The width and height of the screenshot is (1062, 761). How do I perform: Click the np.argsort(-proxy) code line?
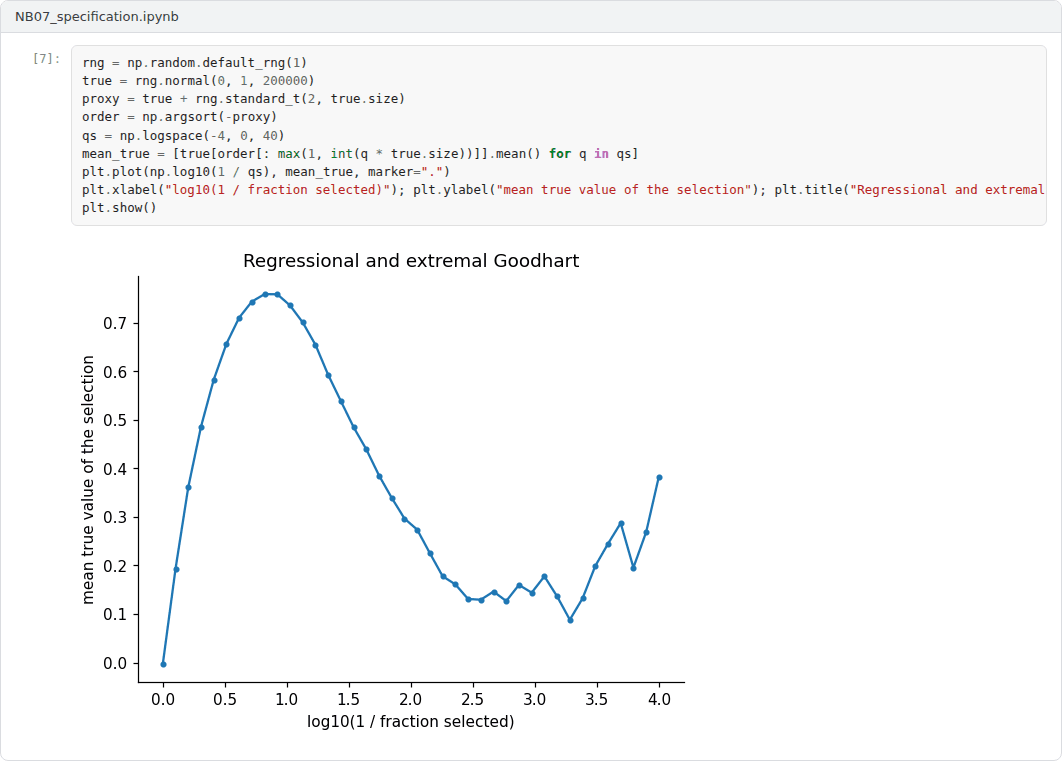tap(179, 116)
